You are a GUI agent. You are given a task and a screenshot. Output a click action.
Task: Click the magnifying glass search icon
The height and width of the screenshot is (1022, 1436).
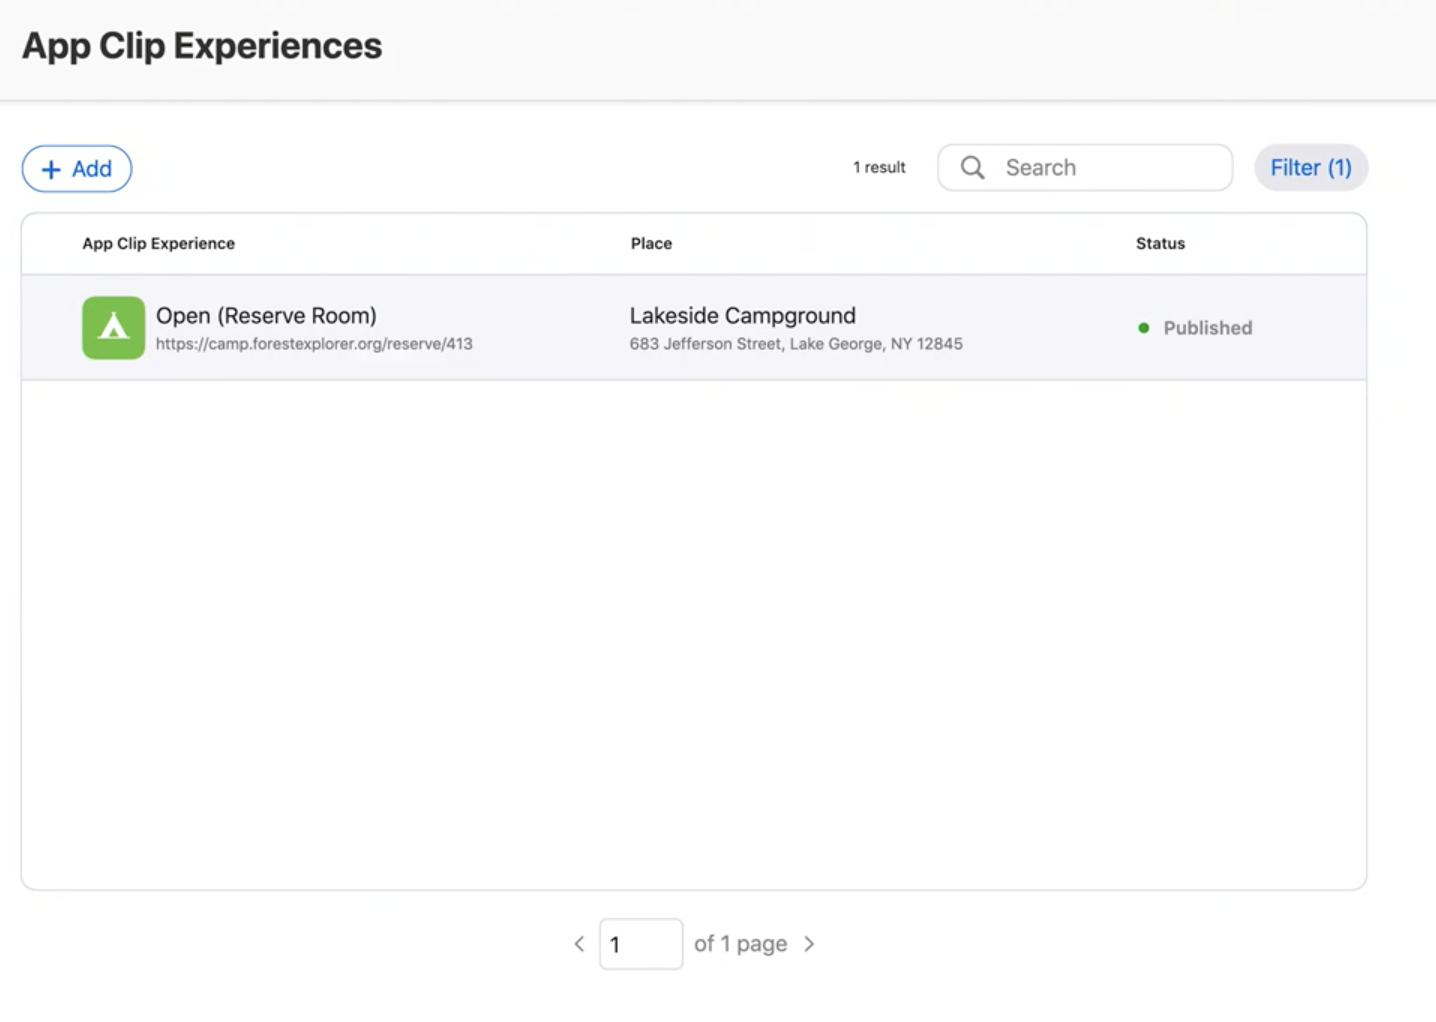pyautogui.click(x=973, y=168)
